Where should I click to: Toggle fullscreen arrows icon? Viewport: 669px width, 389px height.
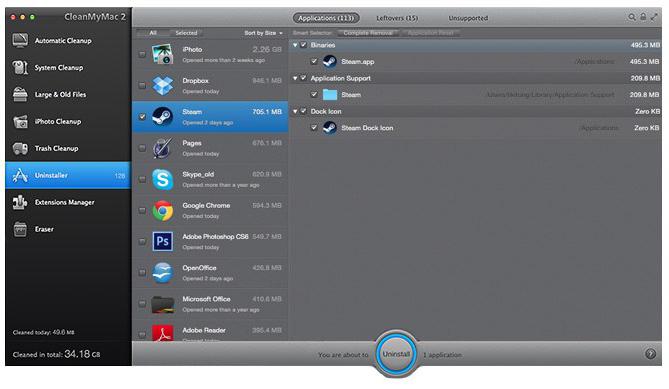point(654,17)
